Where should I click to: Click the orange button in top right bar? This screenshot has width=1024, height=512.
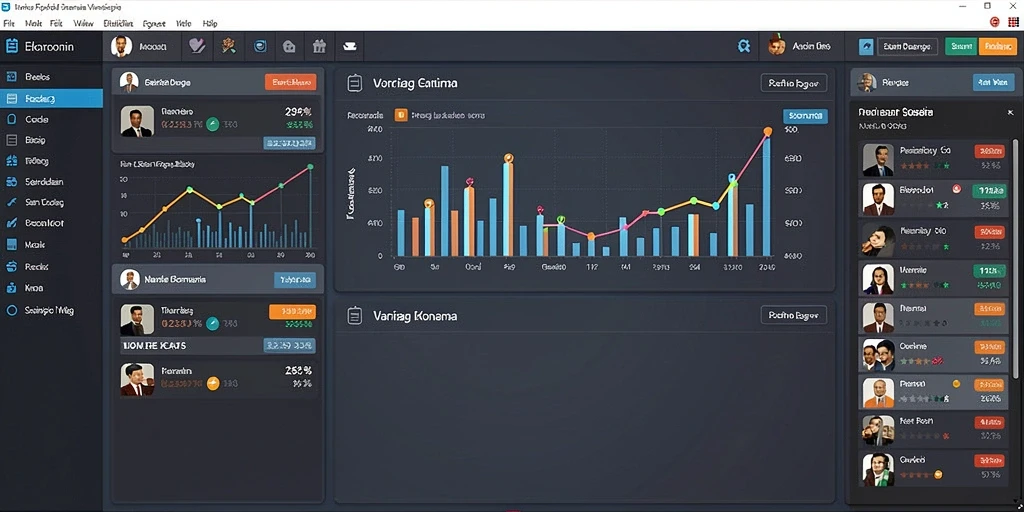(x=997, y=46)
